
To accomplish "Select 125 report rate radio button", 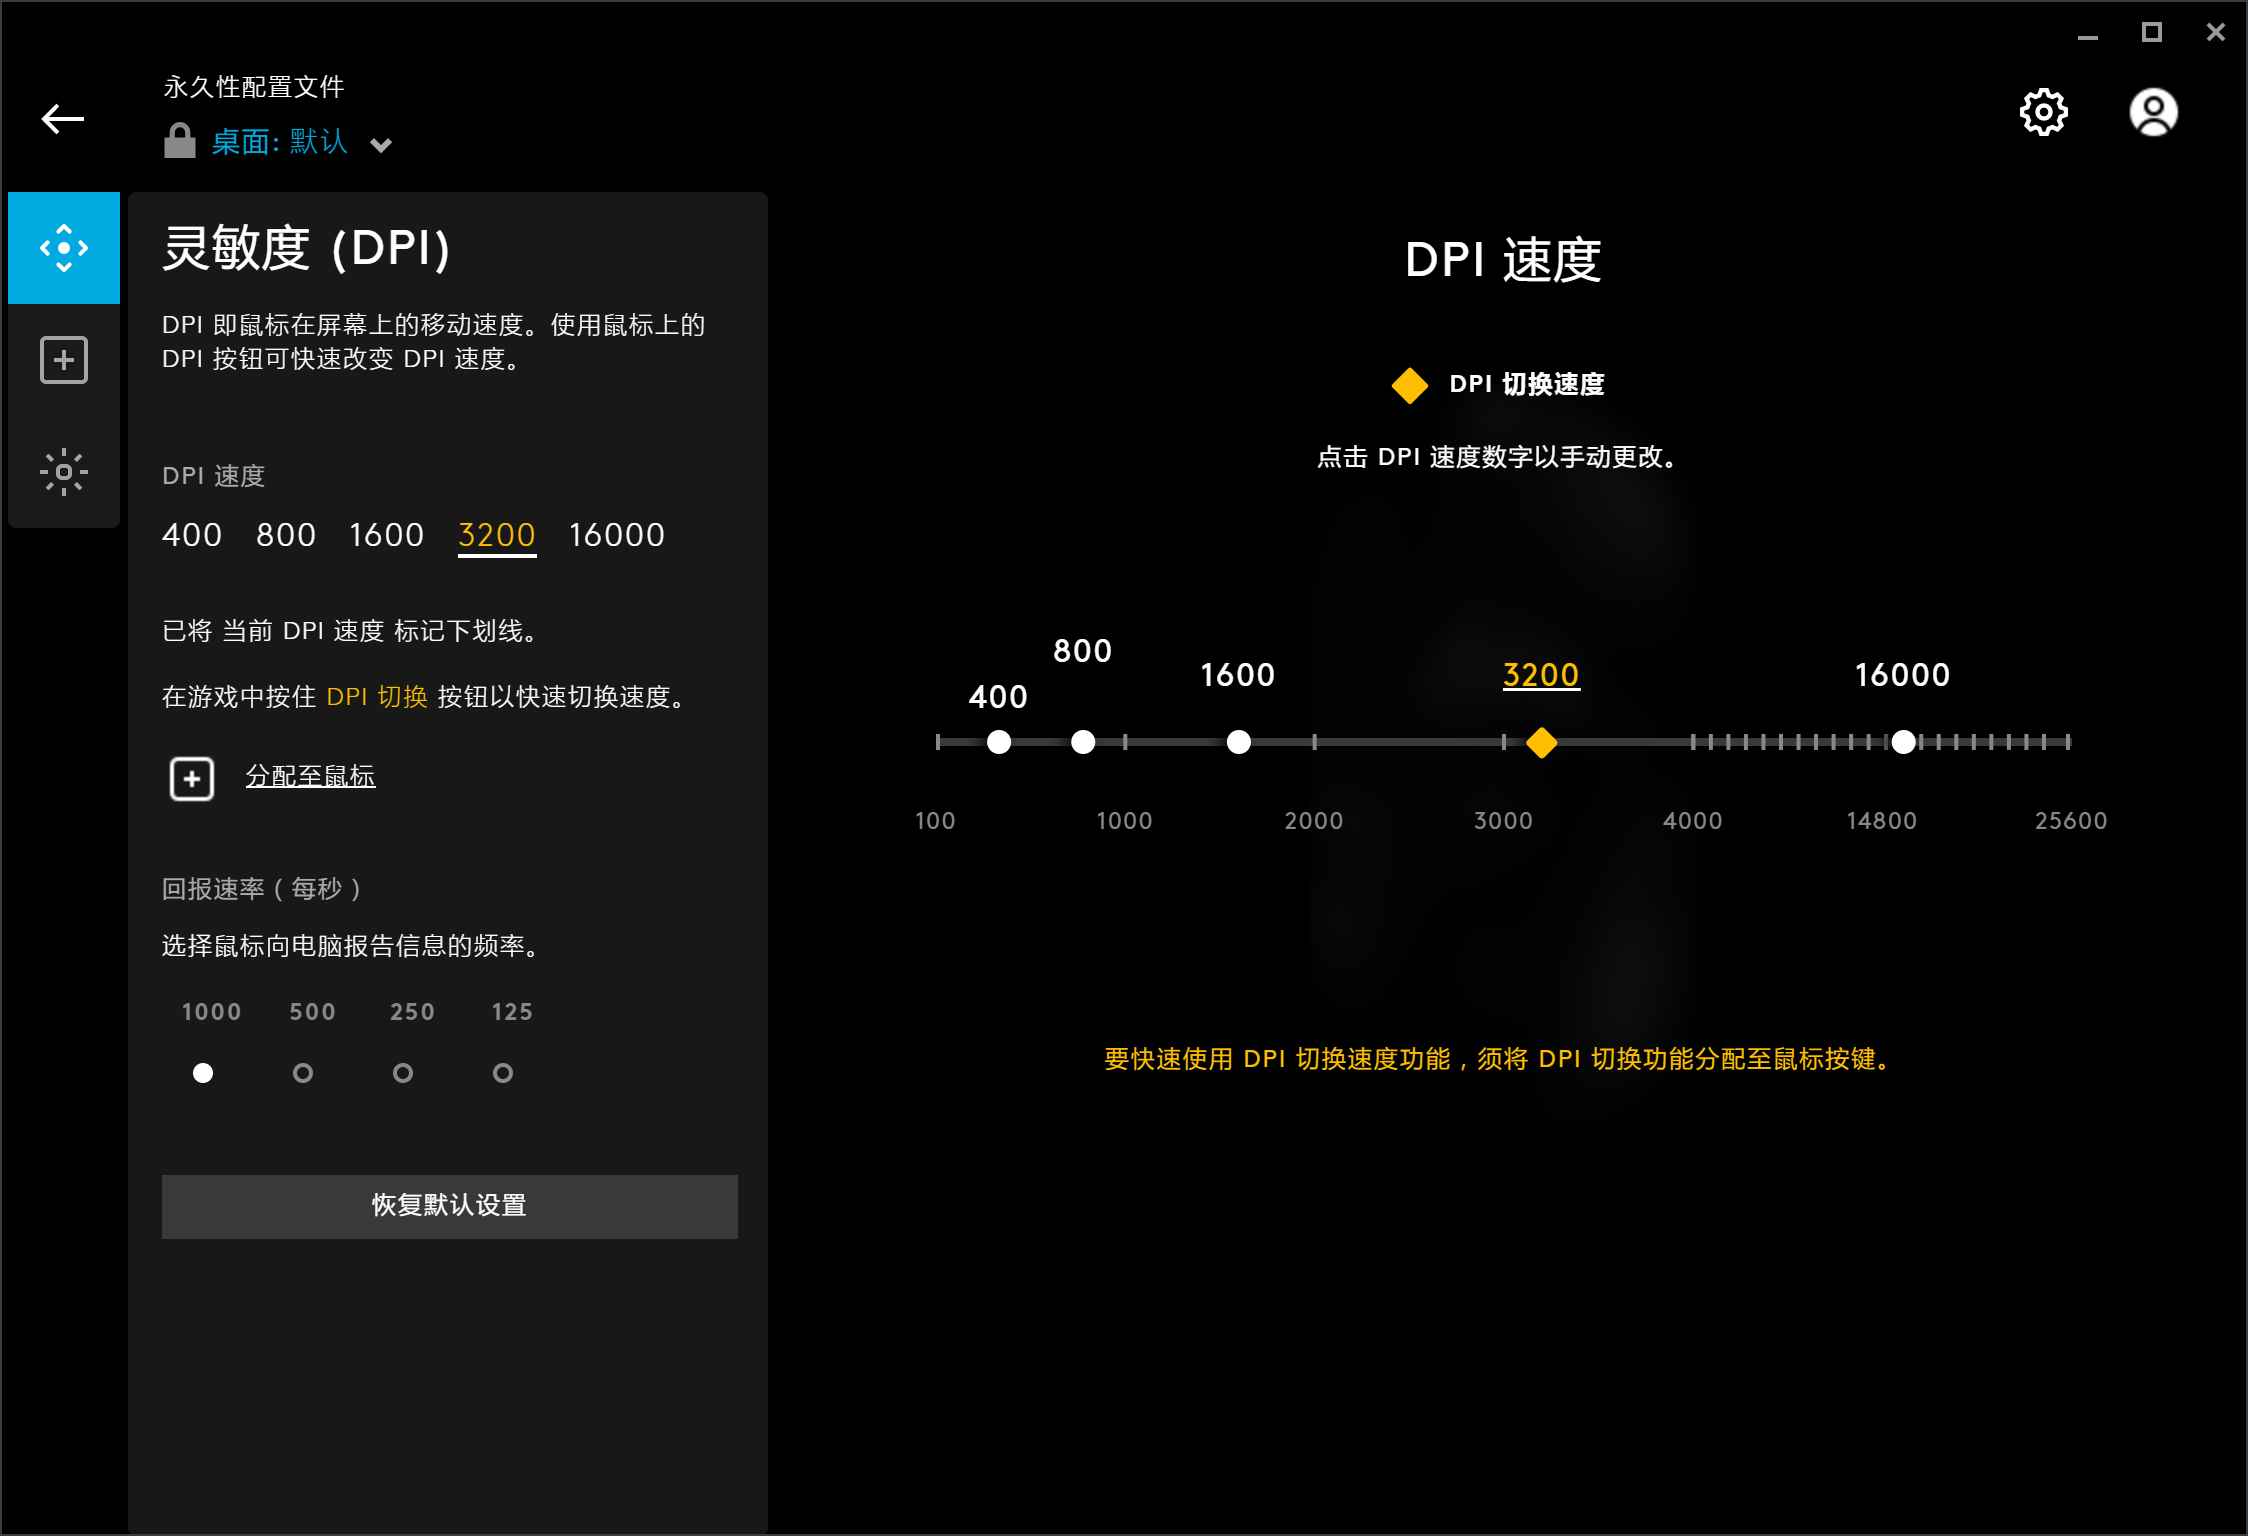I will click(503, 1073).
